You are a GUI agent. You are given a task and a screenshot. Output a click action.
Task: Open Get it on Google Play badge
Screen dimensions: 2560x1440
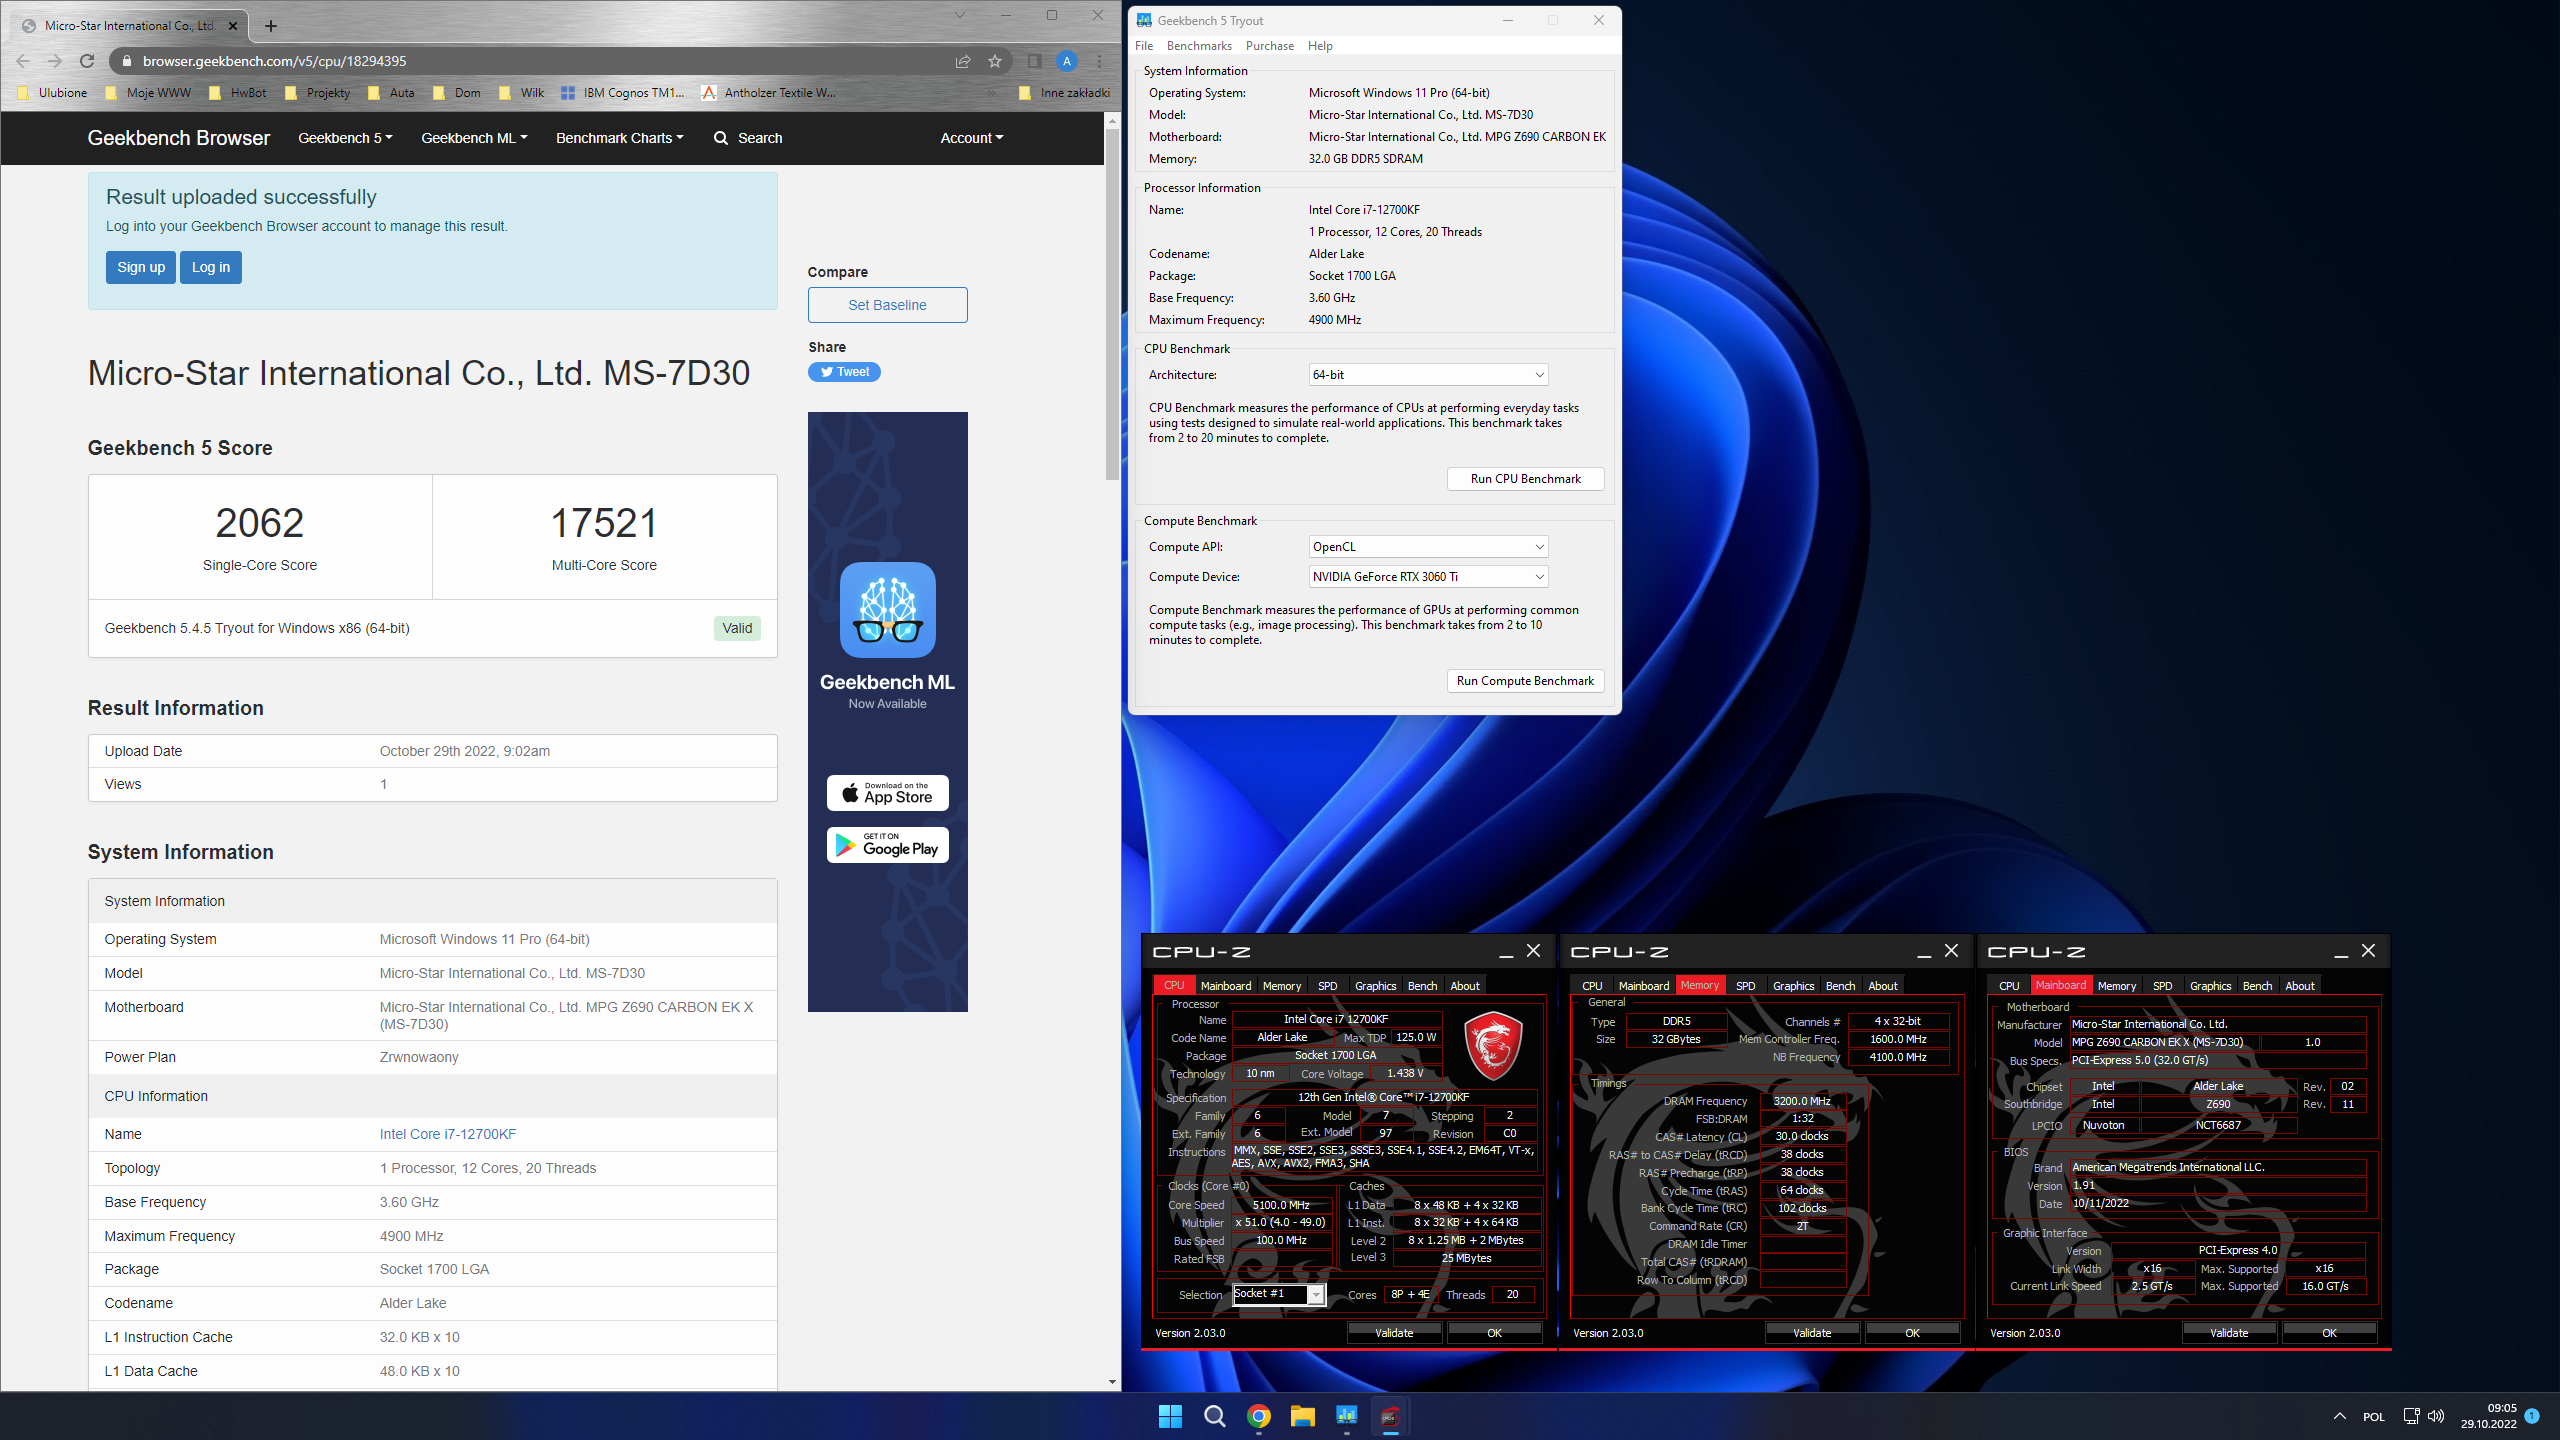[x=887, y=845]
